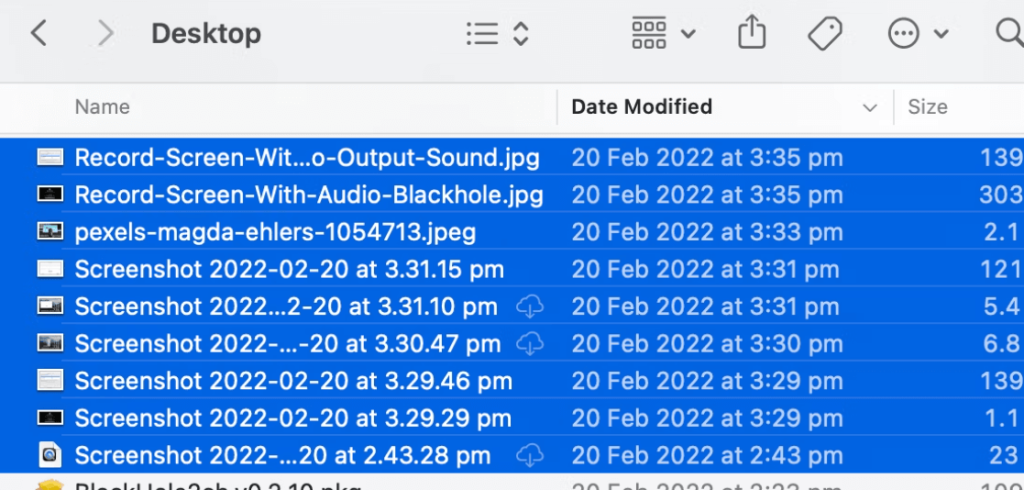
Task: Click the Finder back arrow
Action: pyautogui.click(x=38, y=34)
